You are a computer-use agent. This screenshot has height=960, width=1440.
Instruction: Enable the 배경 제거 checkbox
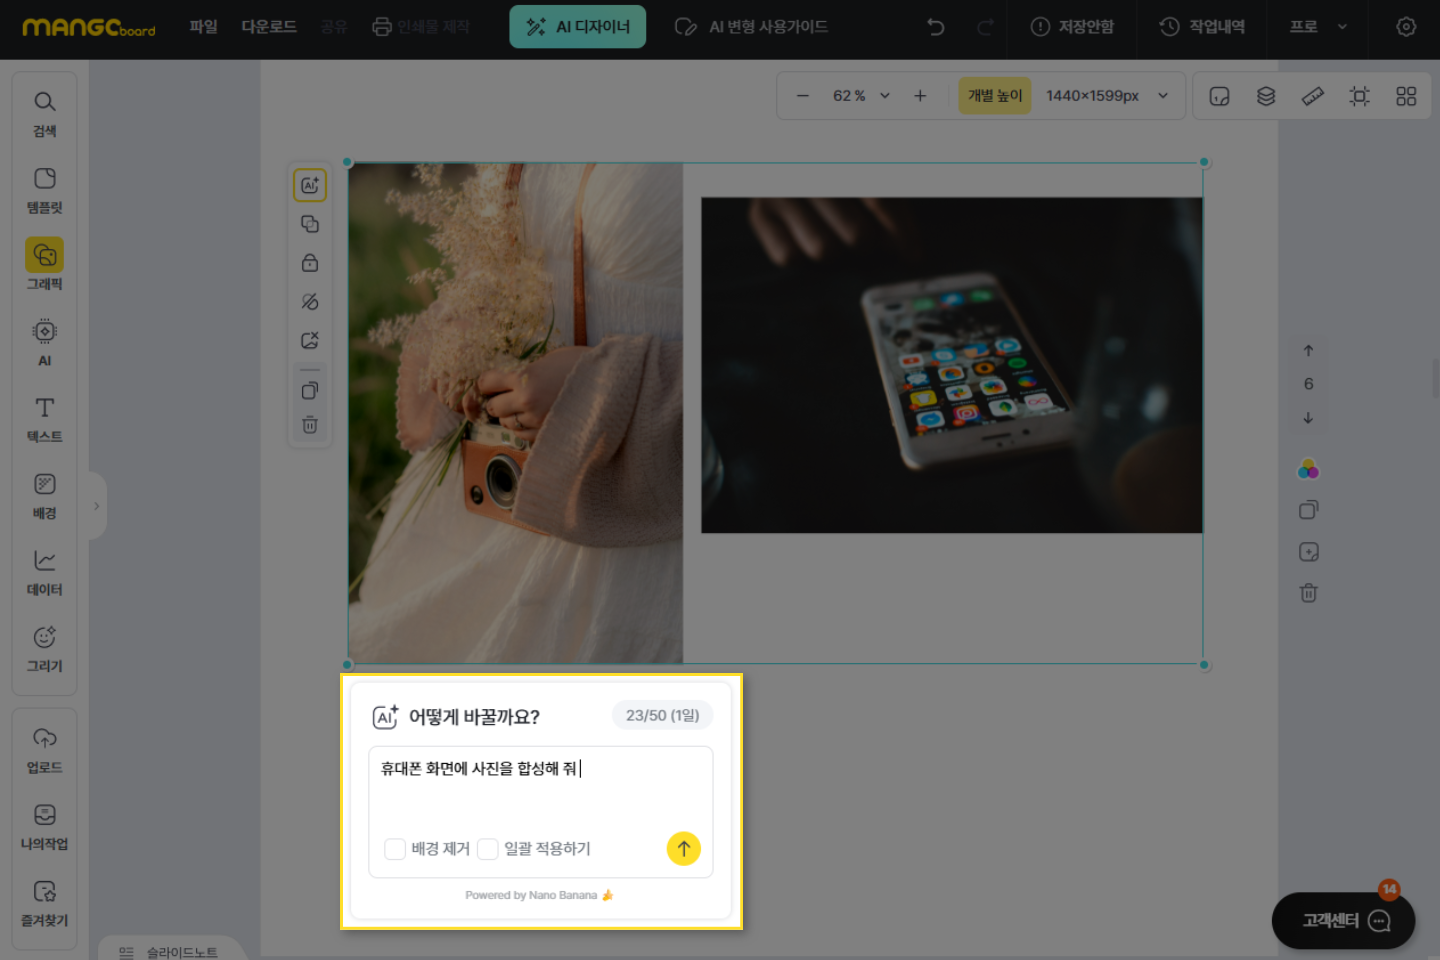(395, 849)
